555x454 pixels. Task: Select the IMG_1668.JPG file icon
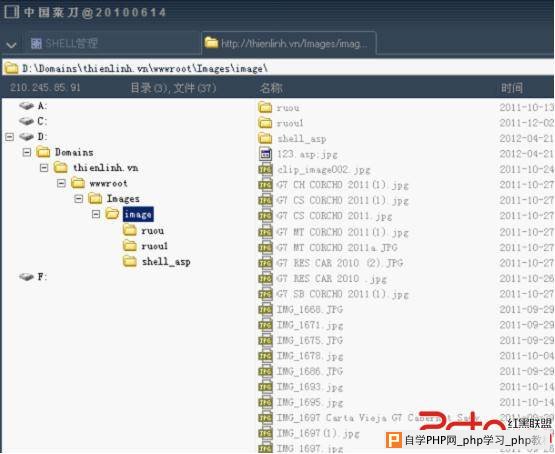(x=265, y=309)
